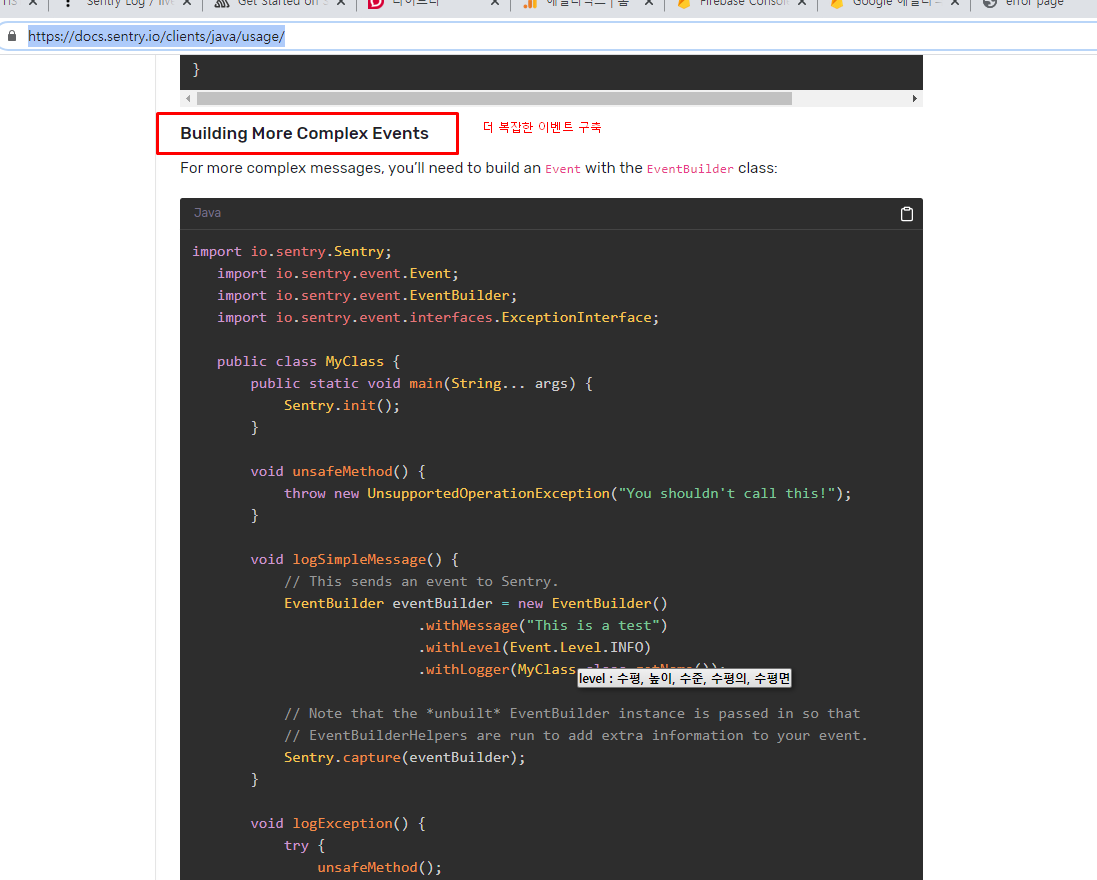Click the public class MyClass line
This screenshot has height=880, width=1097.
[309, 362]
